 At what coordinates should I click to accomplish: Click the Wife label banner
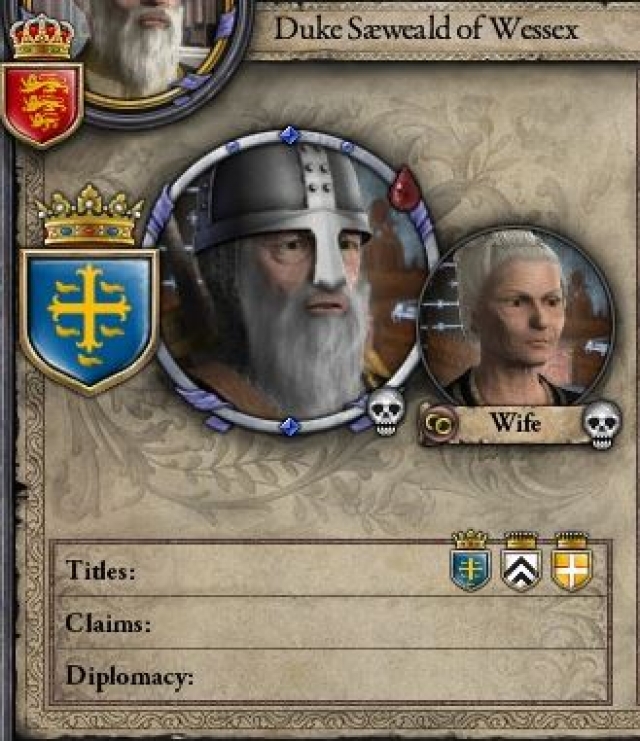515,422
